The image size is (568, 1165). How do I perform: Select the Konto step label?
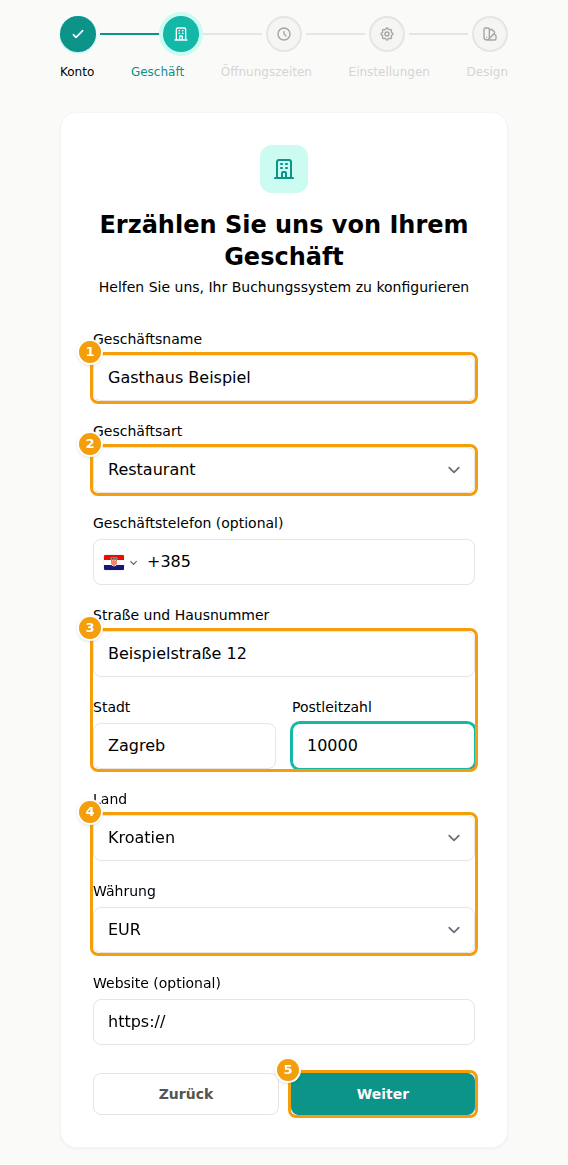[x=77, y=72]
